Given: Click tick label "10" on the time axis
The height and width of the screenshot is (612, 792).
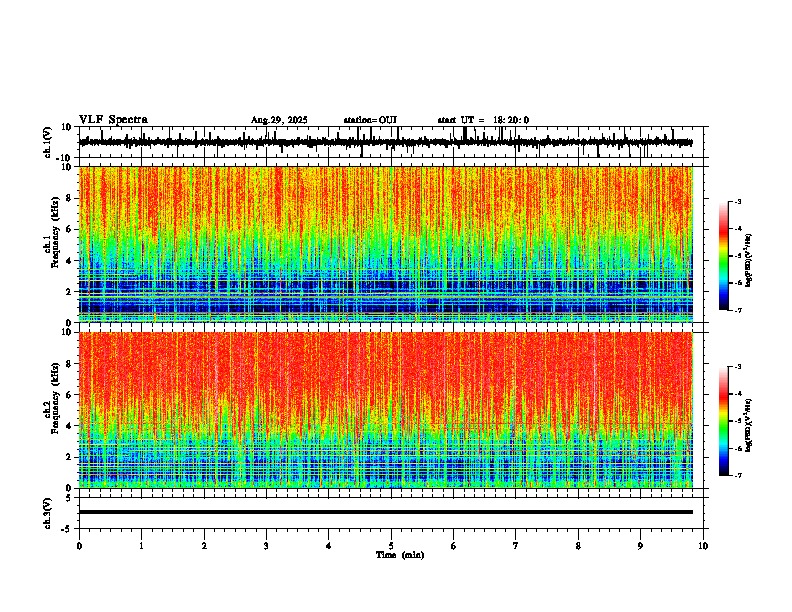Looking at the screenshot, I should tap(703, 546).
